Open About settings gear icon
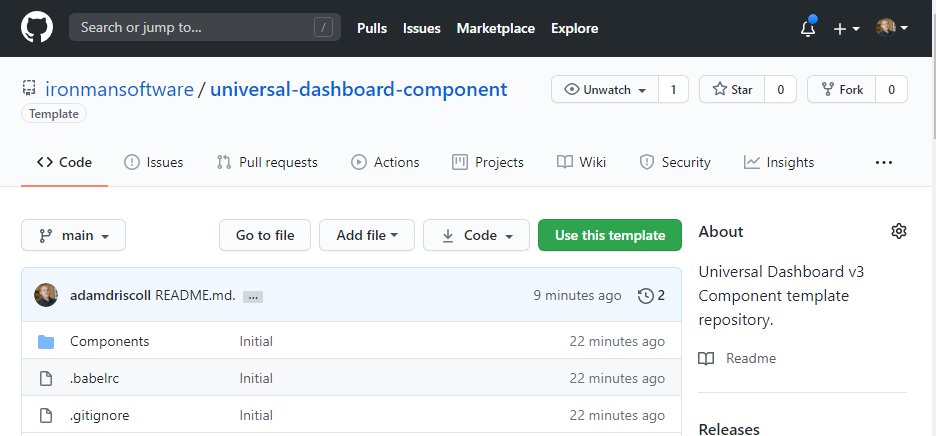Viewport: 936px width, 436px height. click(x=898, y=232)
